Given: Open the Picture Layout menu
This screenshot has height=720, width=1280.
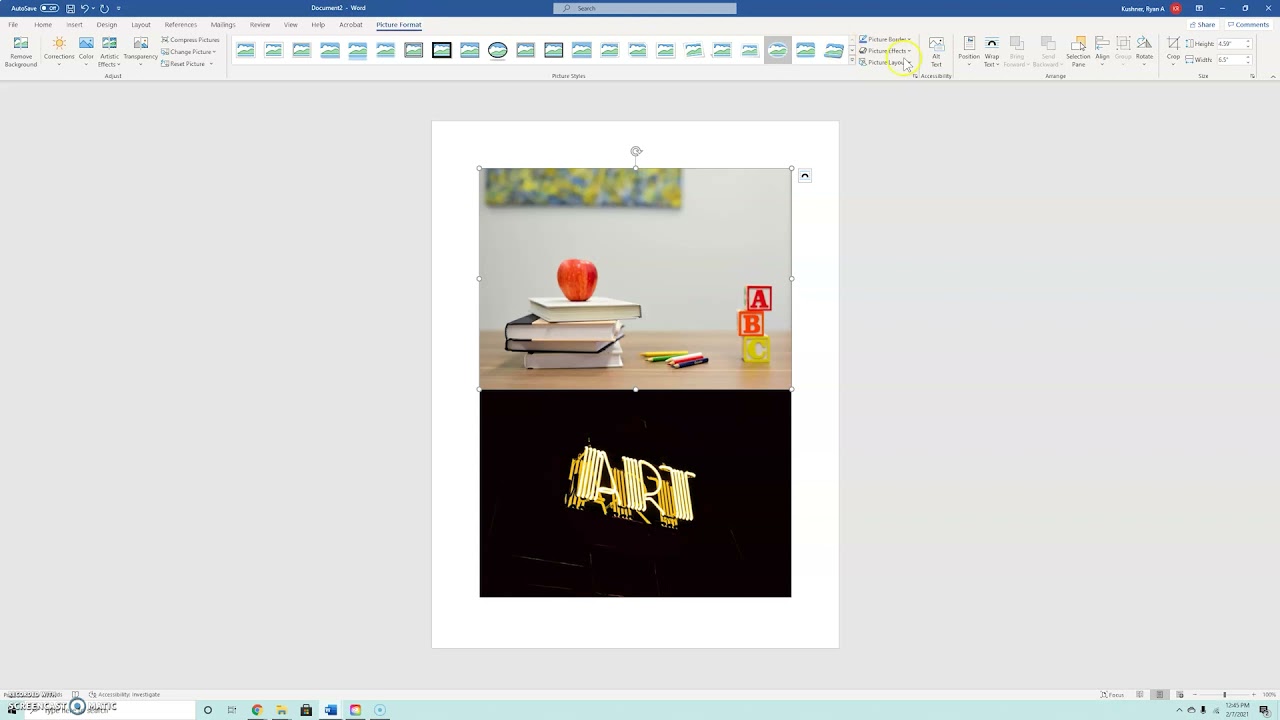Looking at the screenshot, I should coord(885,62).
